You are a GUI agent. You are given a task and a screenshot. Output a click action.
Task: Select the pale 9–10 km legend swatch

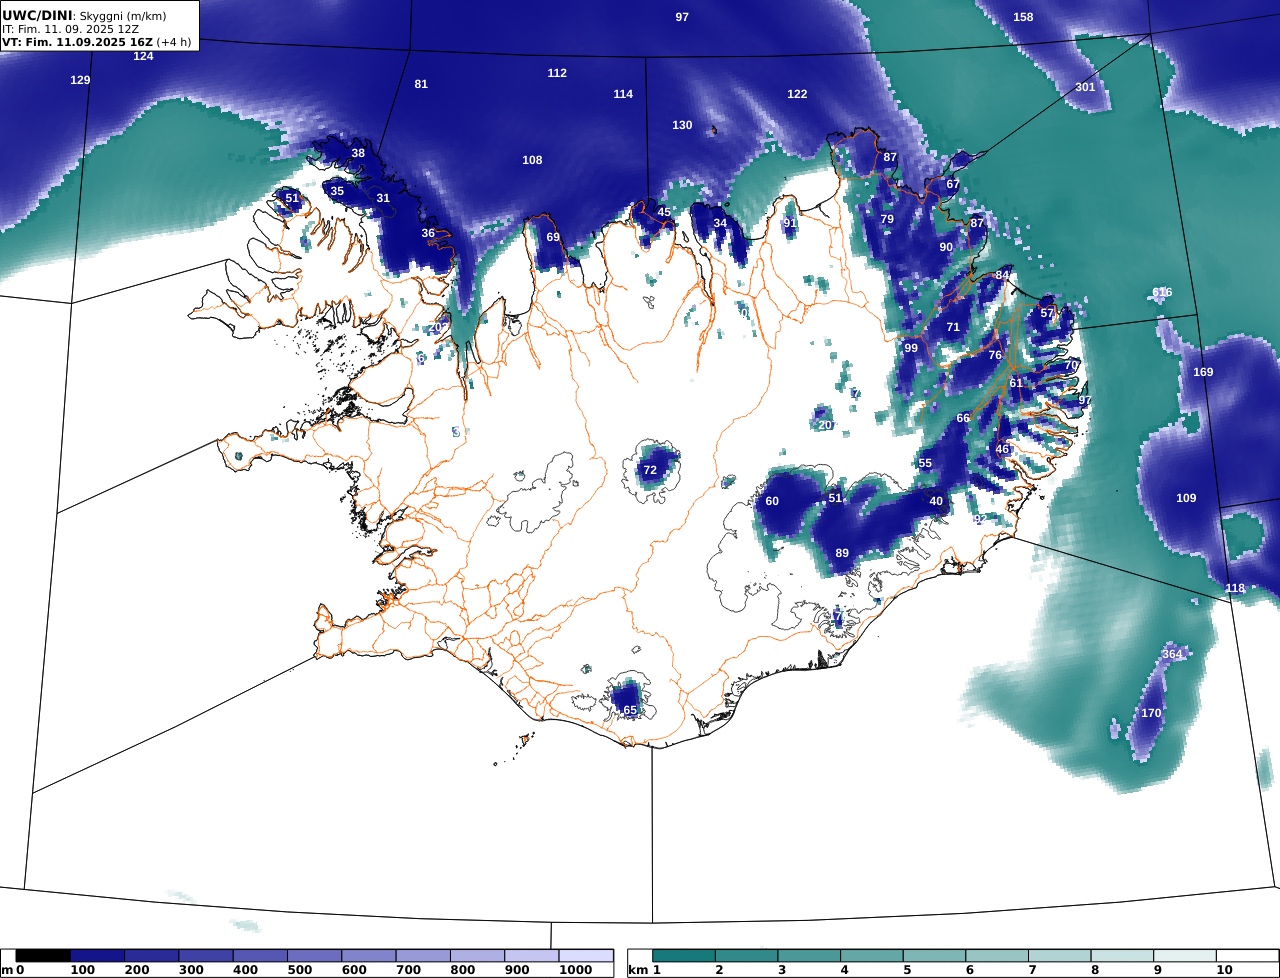click(1185, 956)
